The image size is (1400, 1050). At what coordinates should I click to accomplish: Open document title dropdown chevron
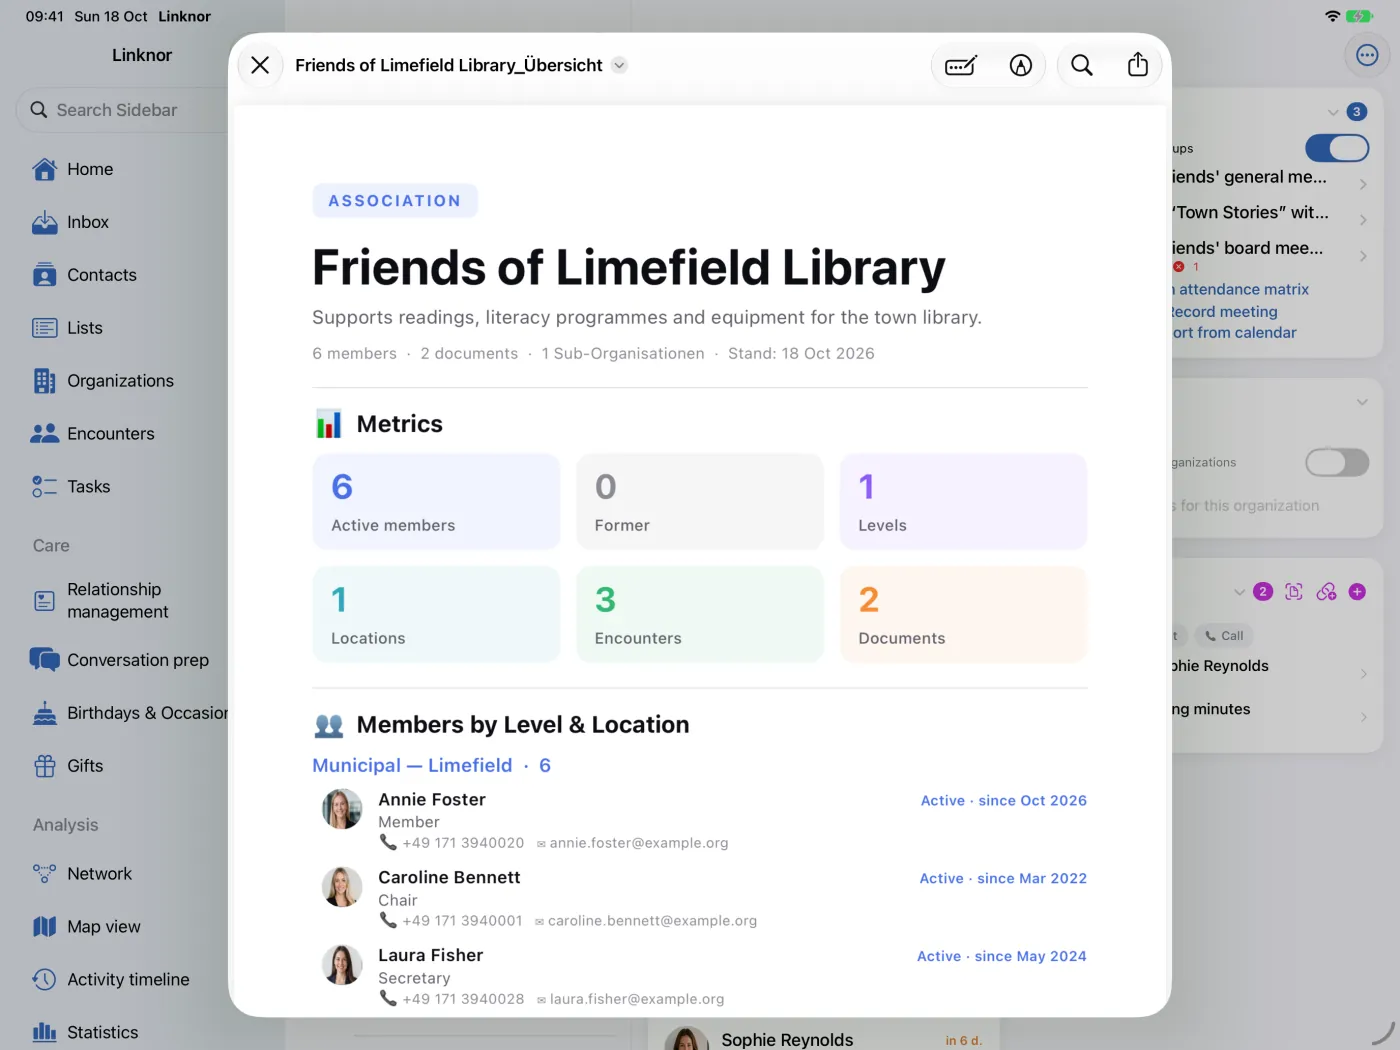(619, 65)
